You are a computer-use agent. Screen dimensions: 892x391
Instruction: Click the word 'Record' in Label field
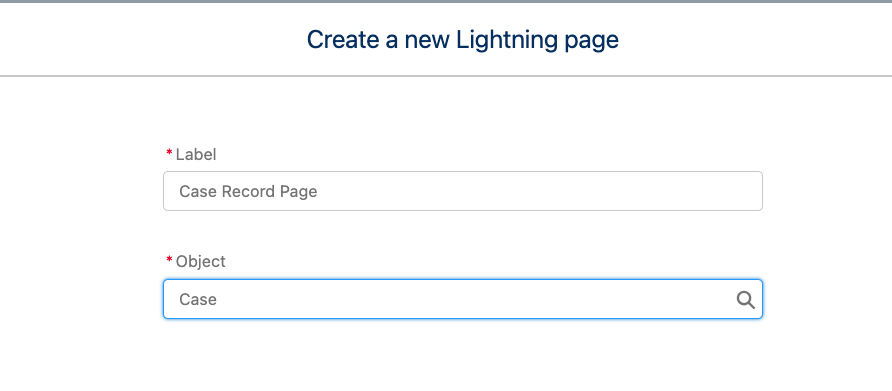(x=248, y=191)
